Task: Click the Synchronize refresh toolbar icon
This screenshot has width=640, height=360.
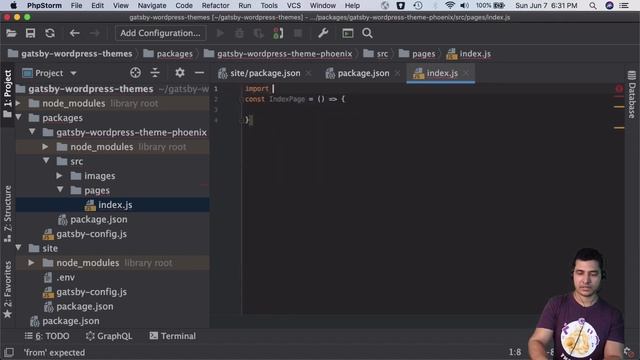Action: [x=50, y=33]
